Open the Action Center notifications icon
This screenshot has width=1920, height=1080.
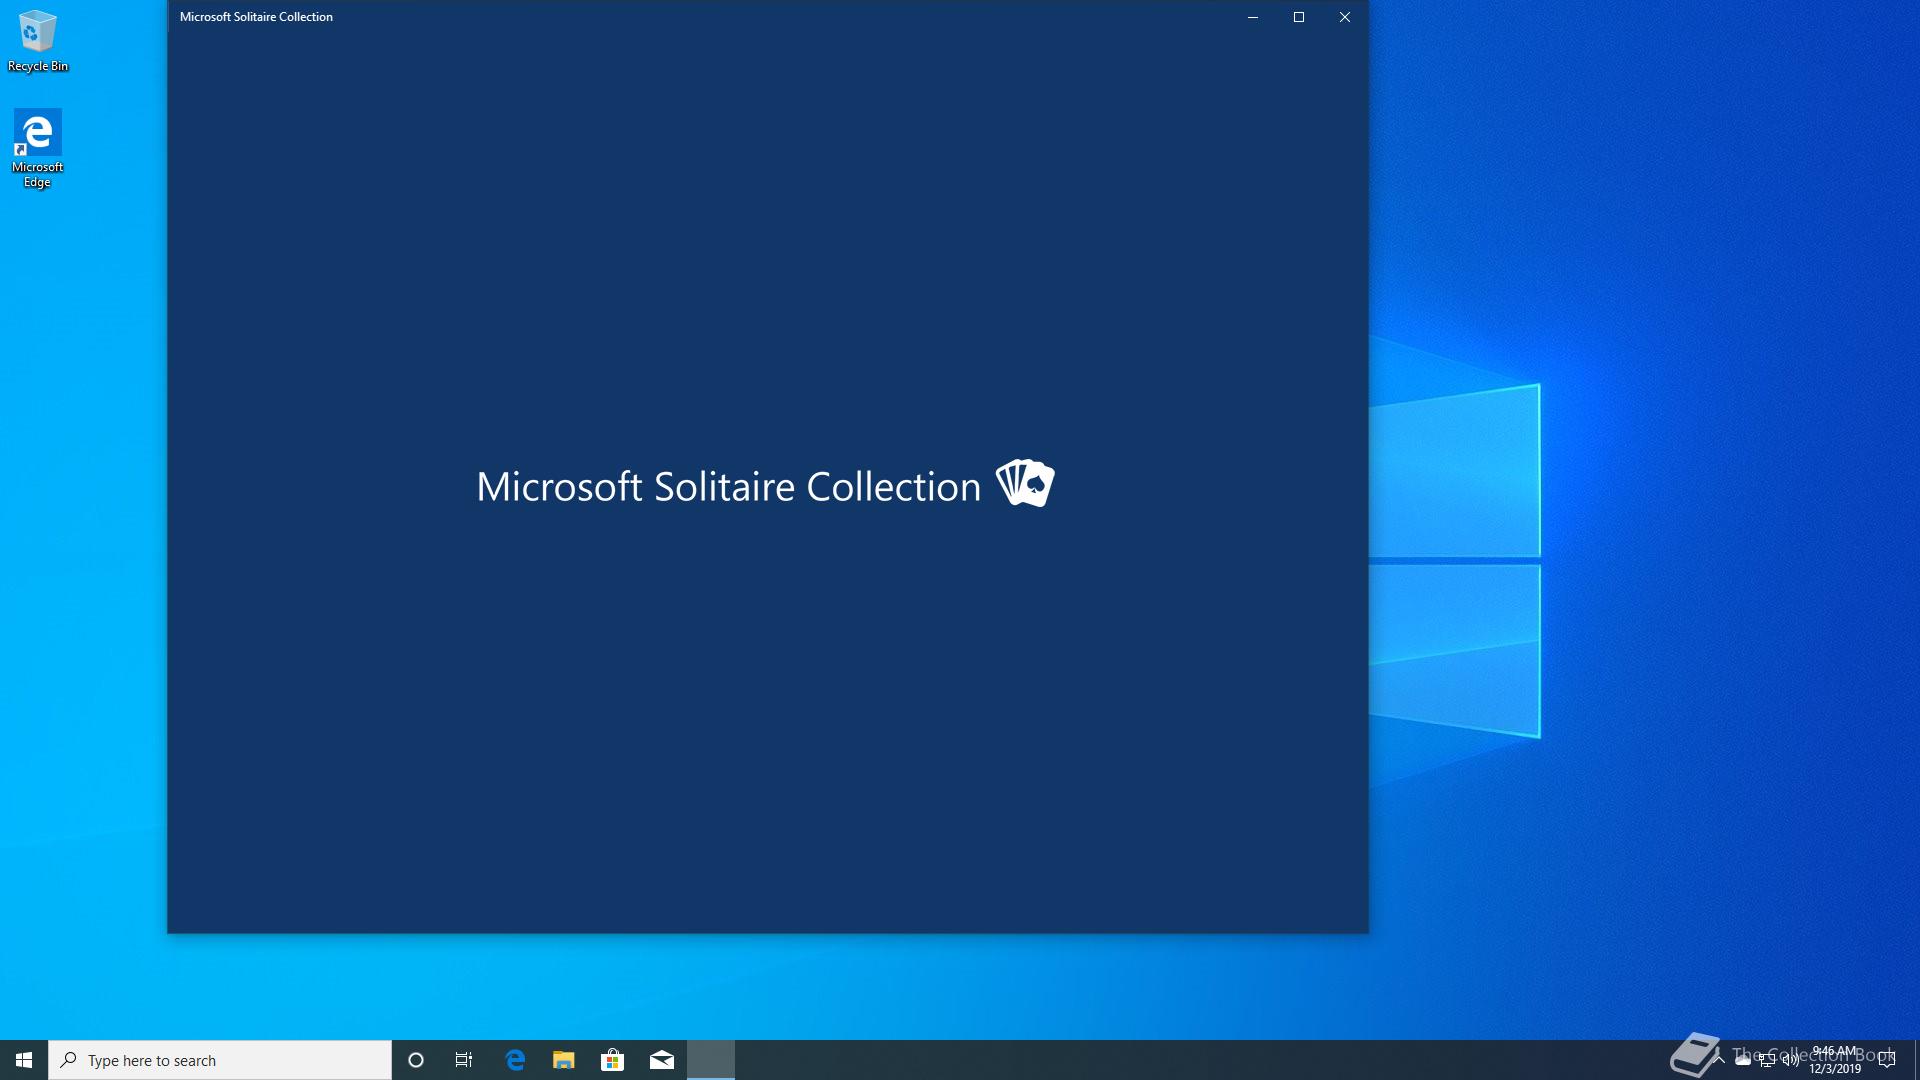[x=1887, y=1060]
